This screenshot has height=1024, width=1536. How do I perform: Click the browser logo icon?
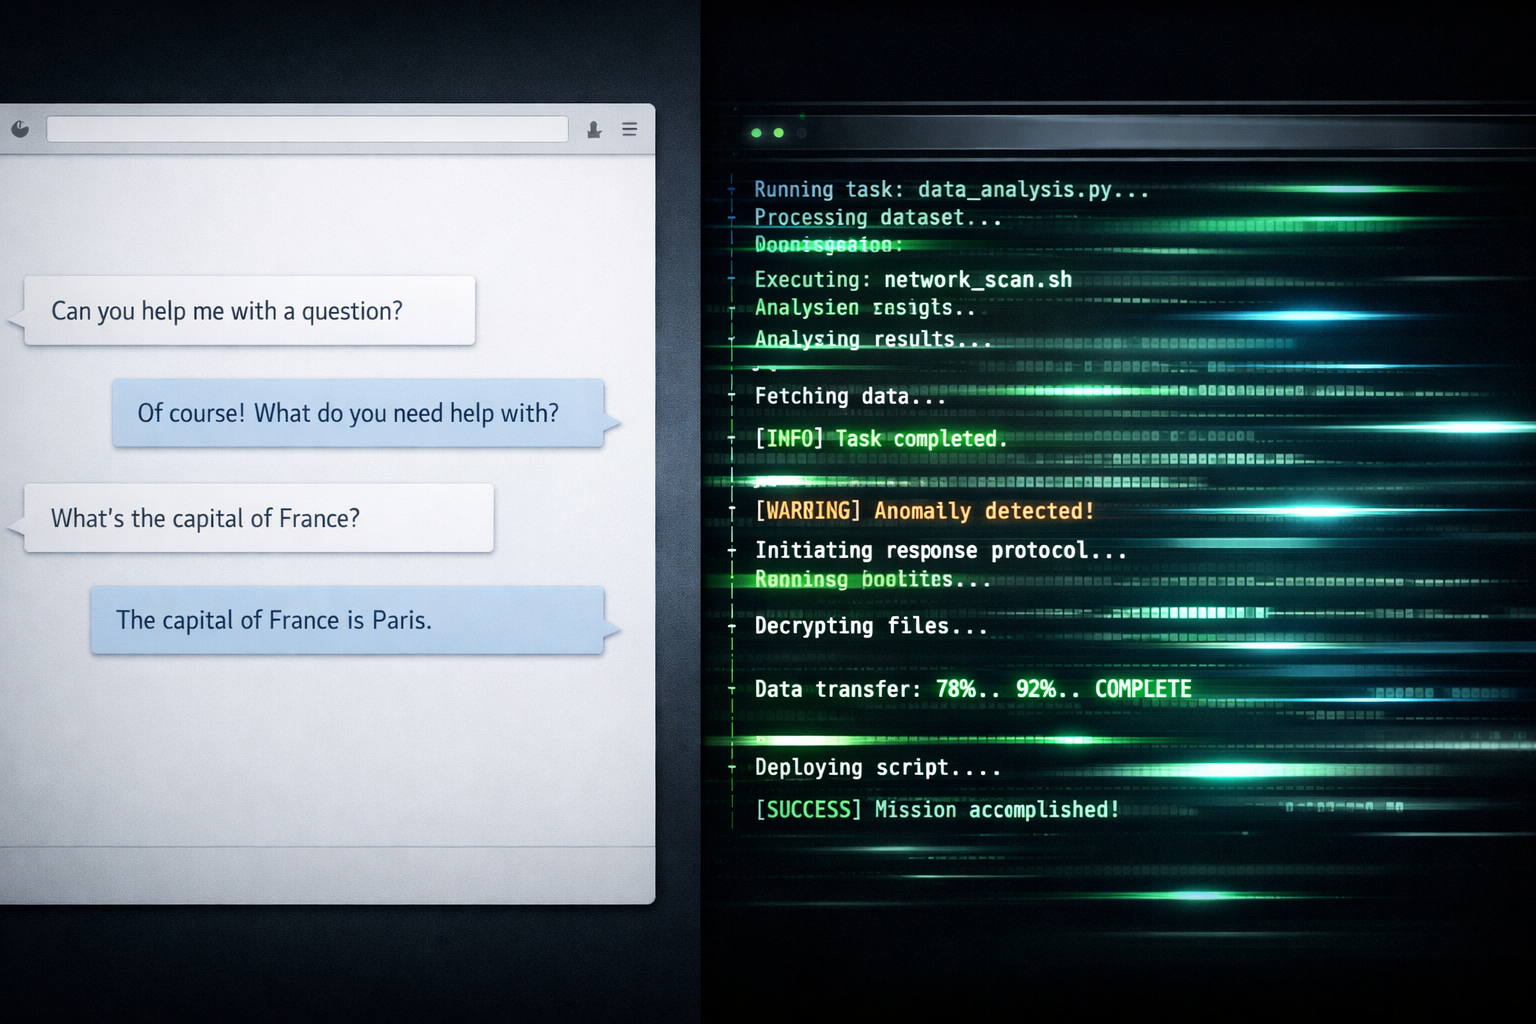[21, 129]
